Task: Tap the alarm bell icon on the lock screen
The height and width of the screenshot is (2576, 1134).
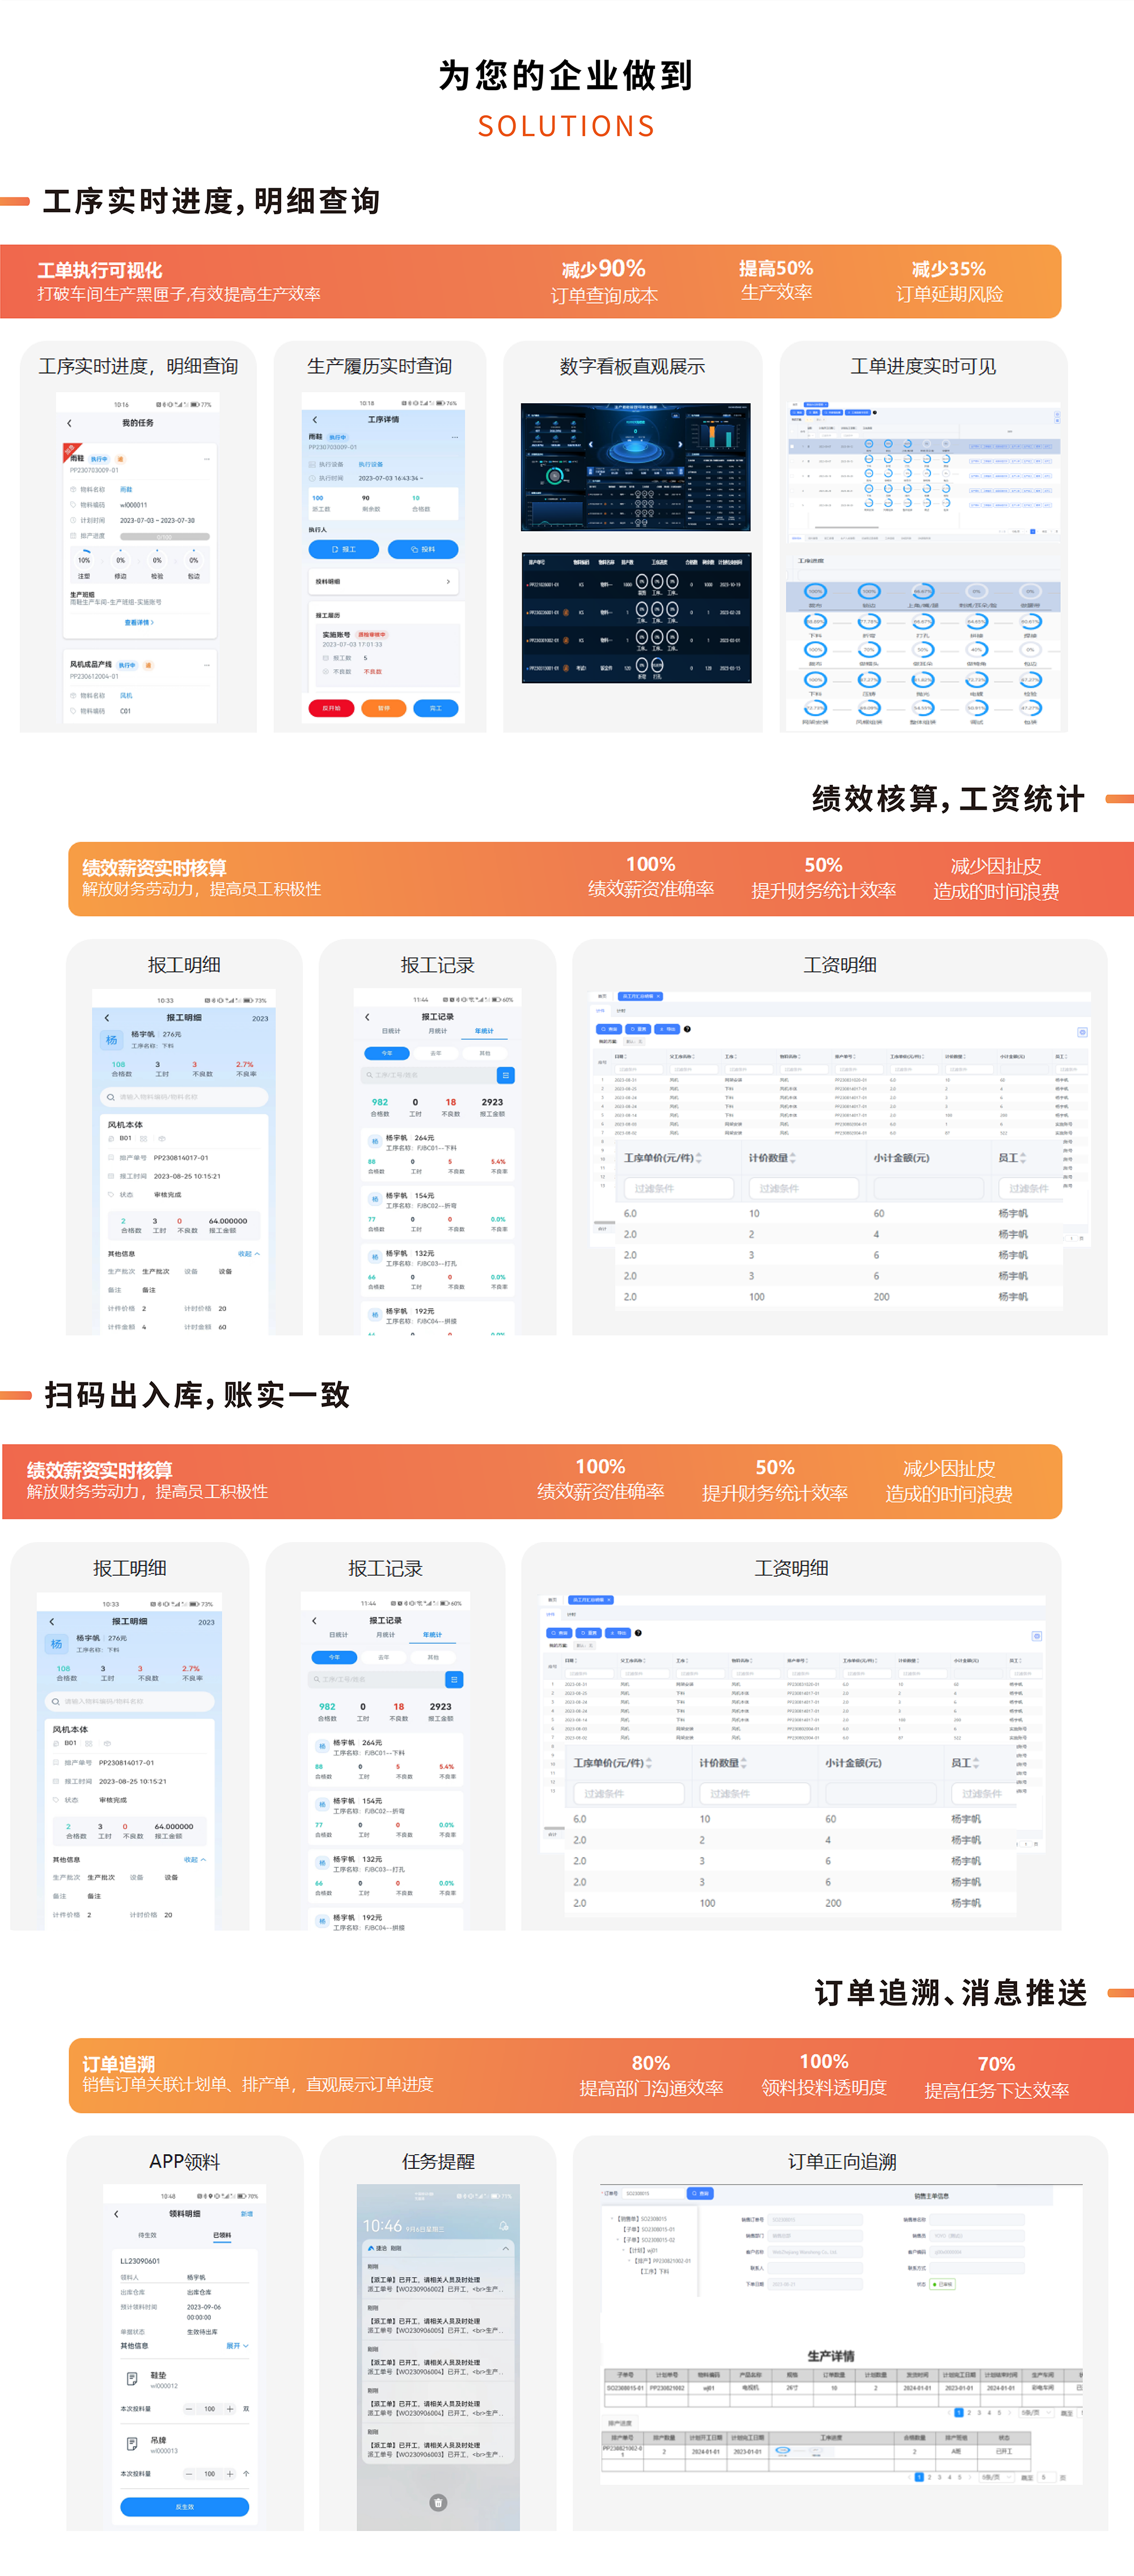Action: click(x=503, y=2226)
